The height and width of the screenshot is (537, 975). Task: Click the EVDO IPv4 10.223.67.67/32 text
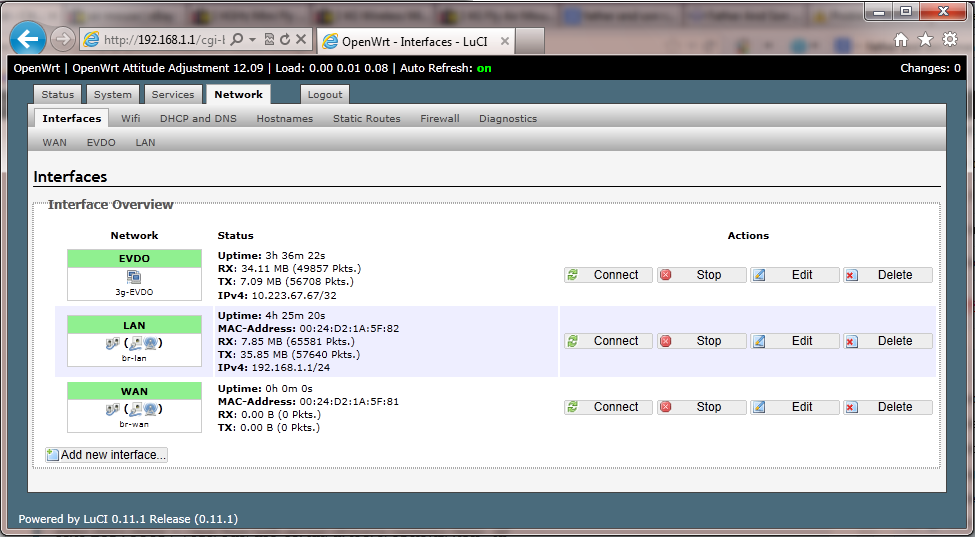pos(277,295)
